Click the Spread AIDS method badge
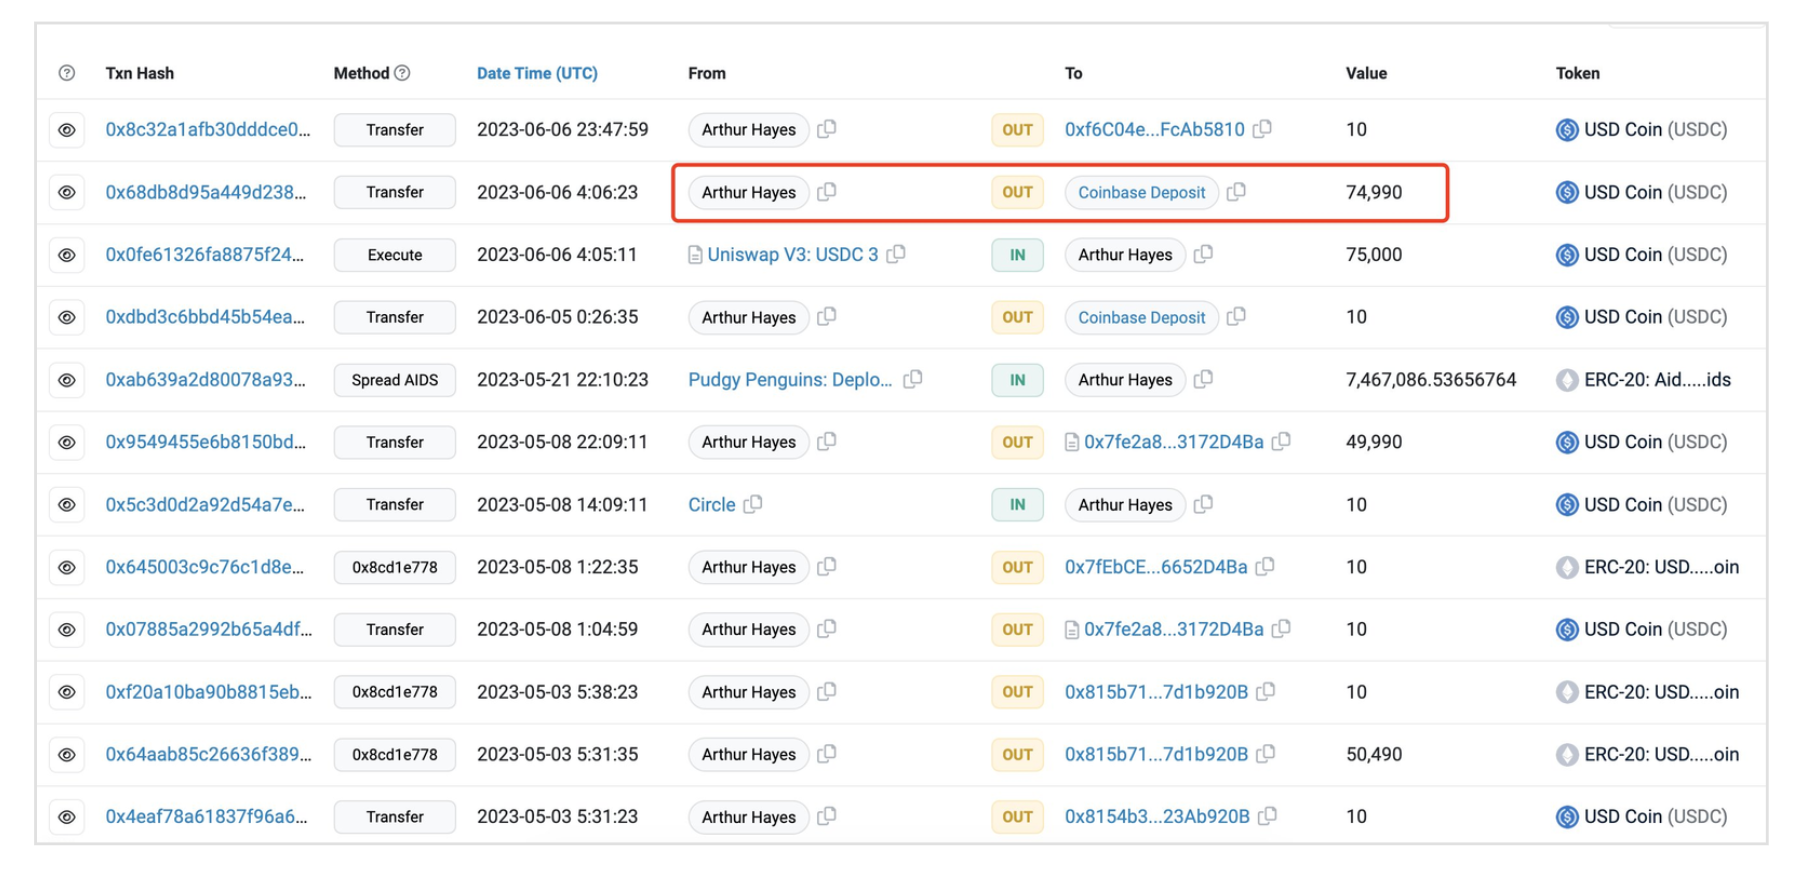 point(395,380)
